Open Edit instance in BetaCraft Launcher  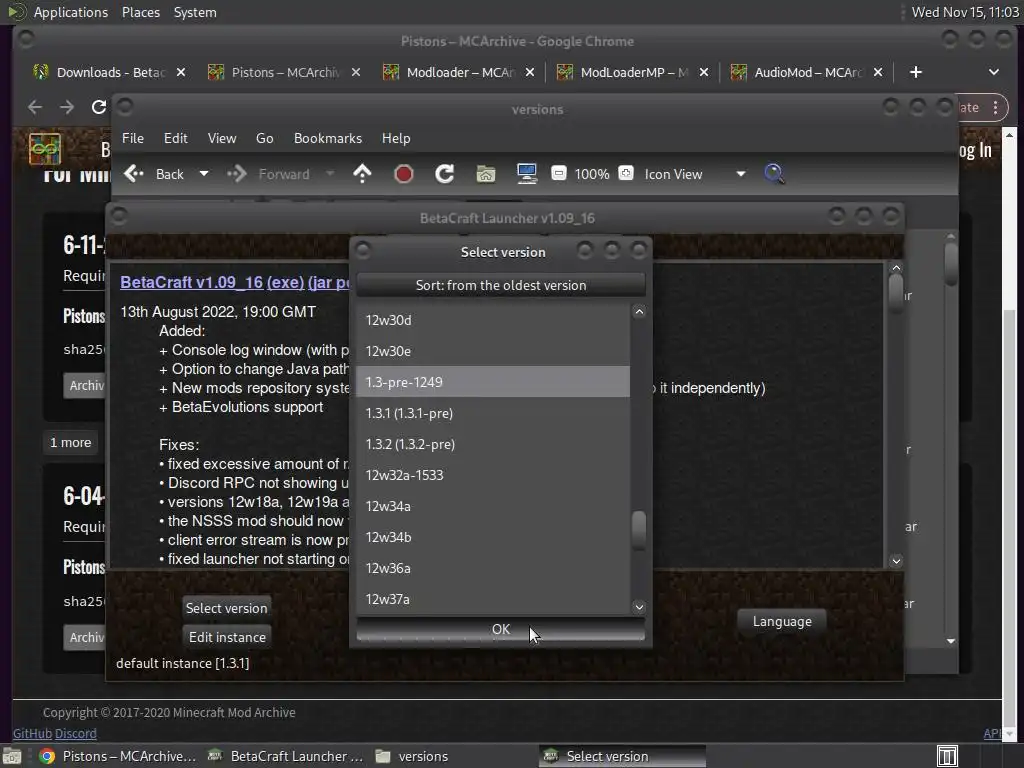pos(227,637)
